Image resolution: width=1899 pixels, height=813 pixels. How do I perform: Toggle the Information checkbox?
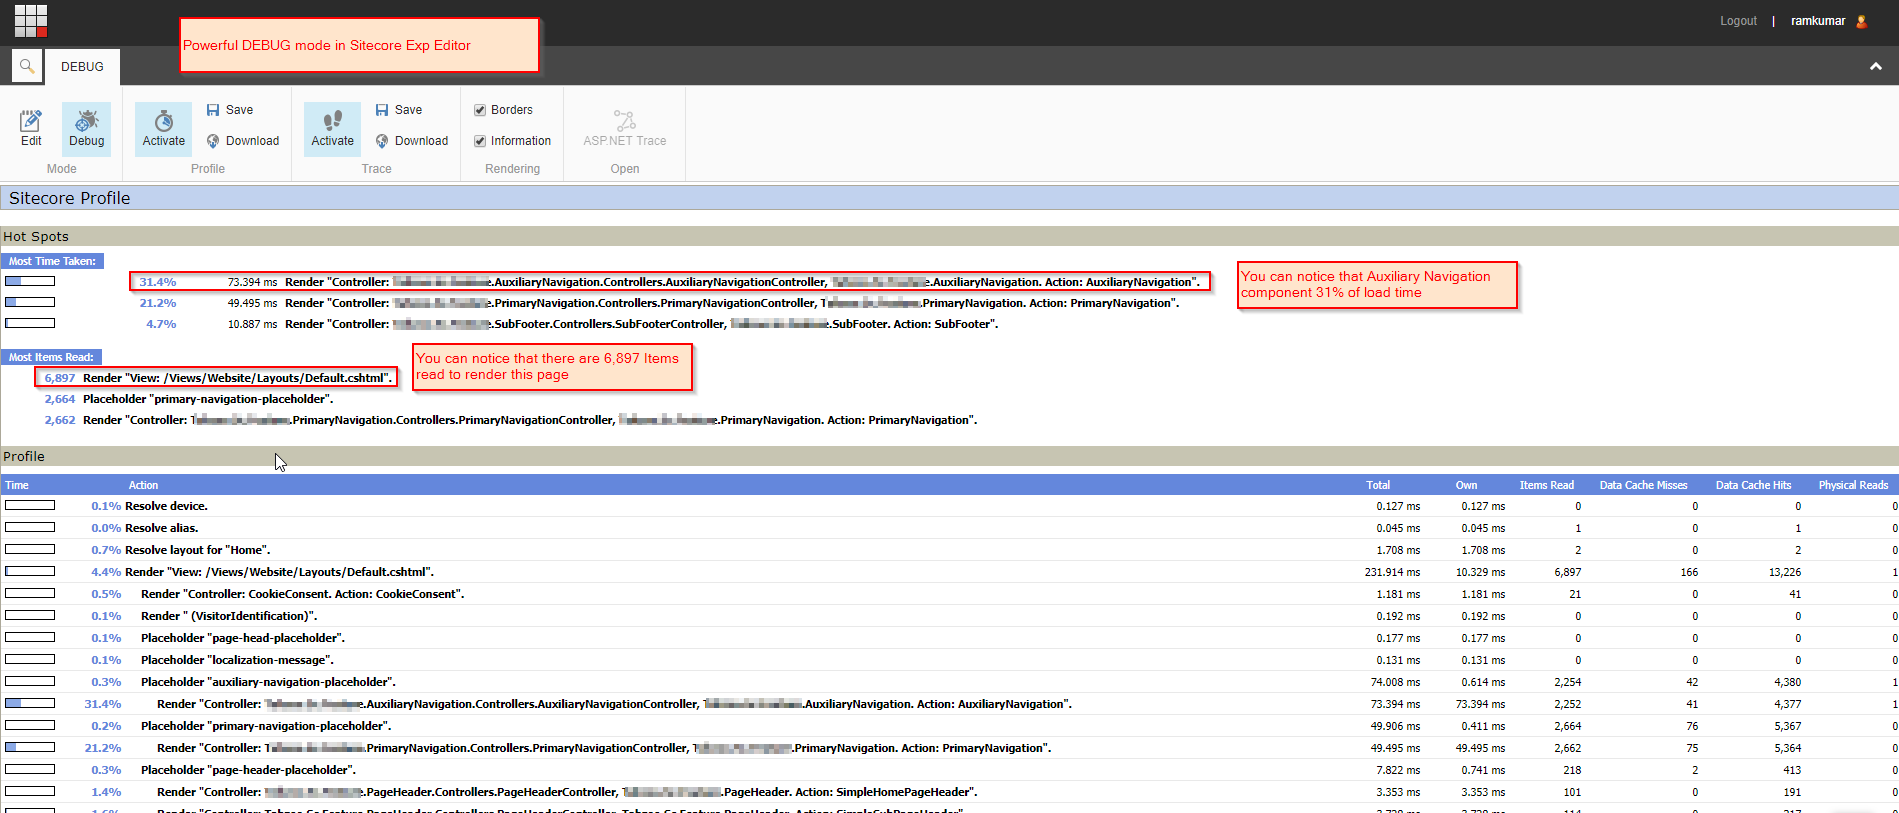click(480, 141)
